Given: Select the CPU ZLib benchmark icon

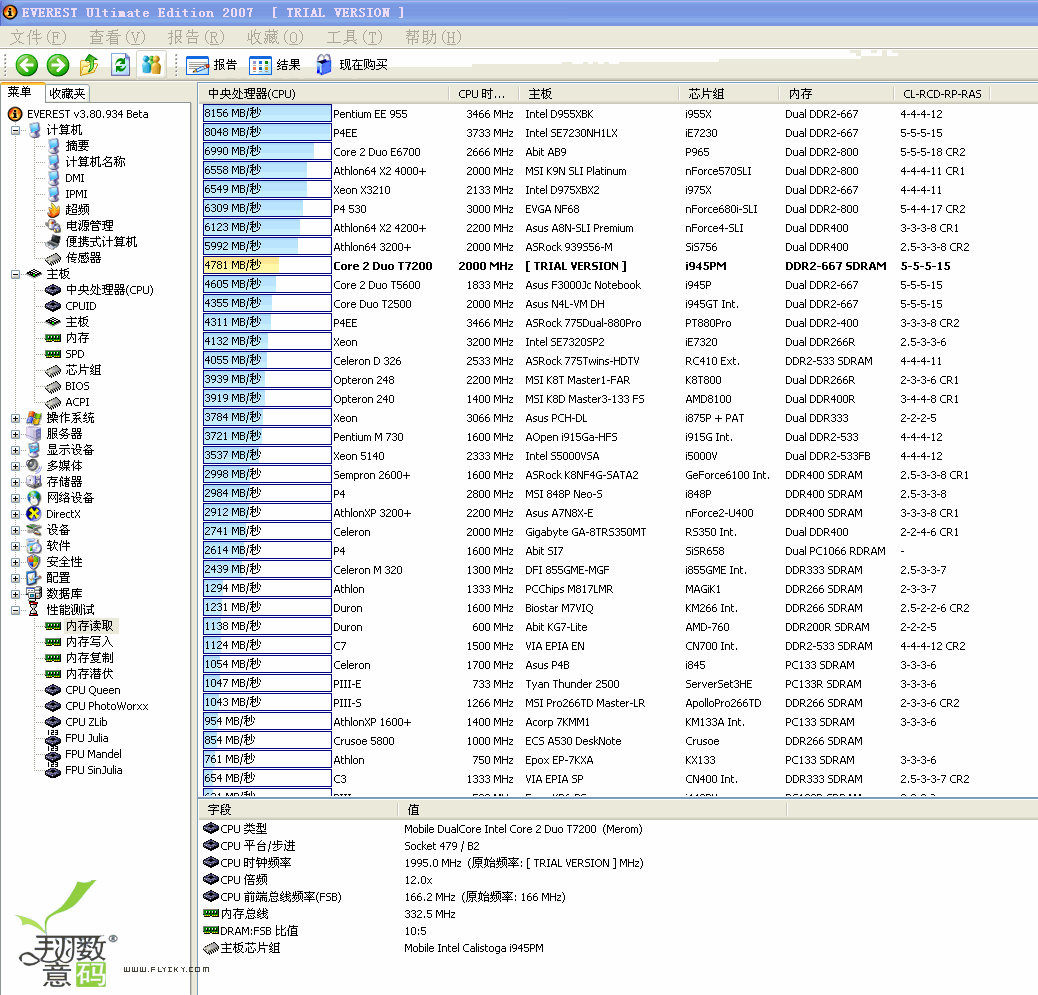Looking at the screenshot, I should pyautogui.click(x=53, y=722).
